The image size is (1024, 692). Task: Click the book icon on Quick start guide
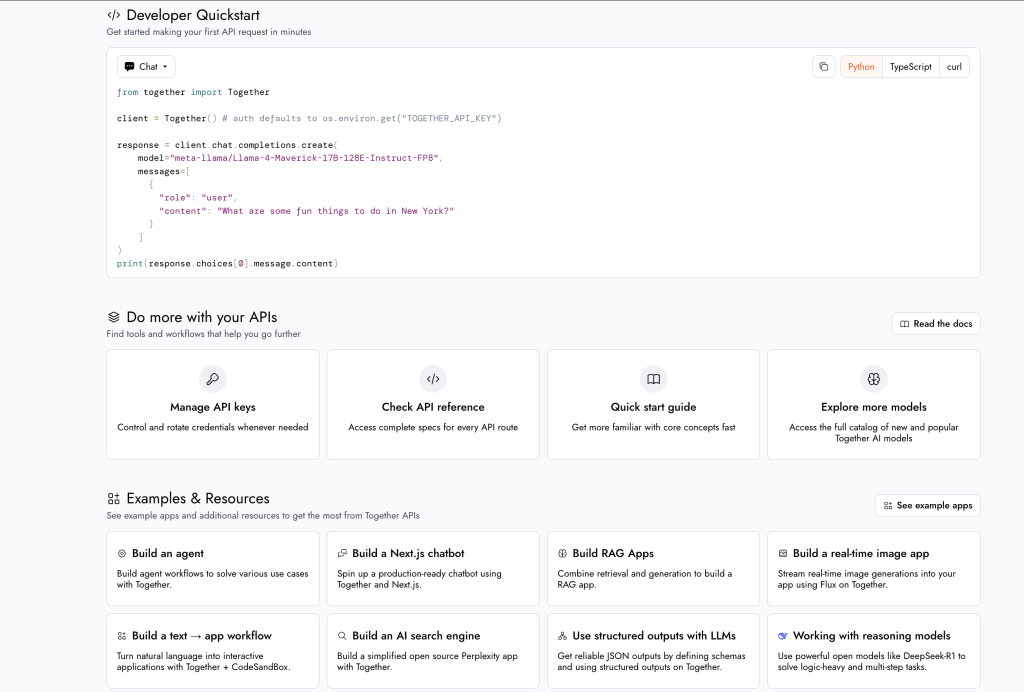point(653,379)
